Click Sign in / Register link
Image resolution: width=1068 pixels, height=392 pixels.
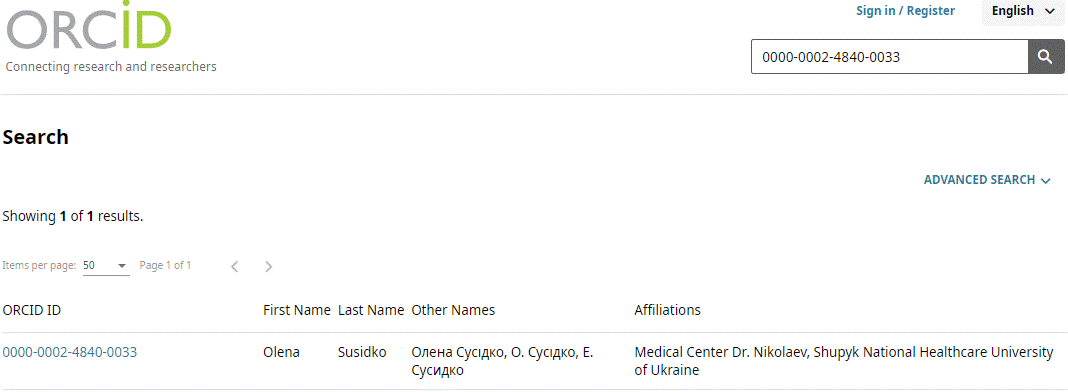(x=905, y=11)
